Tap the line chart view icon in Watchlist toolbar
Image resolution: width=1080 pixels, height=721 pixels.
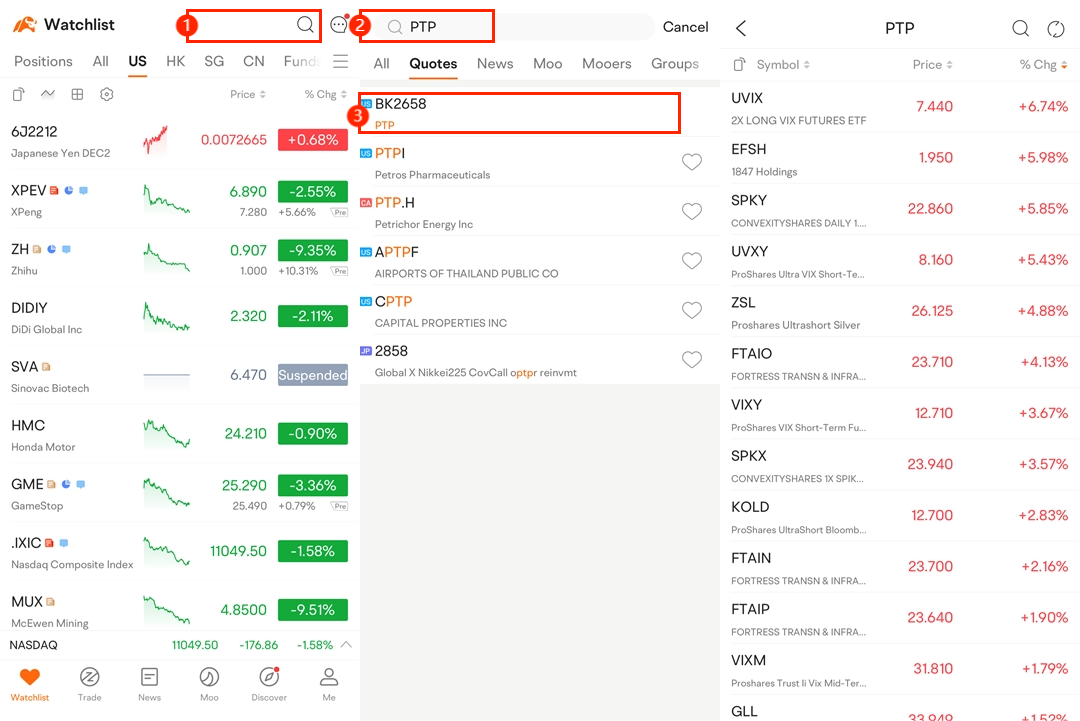pos(48,94)
